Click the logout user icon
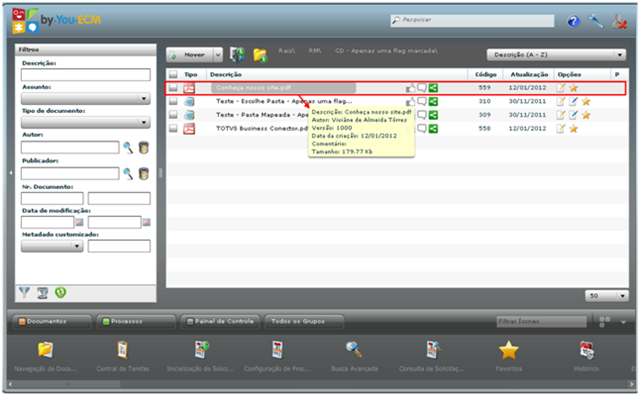The image size is (640, 396). pyautogui.click(x=619, y=21)
